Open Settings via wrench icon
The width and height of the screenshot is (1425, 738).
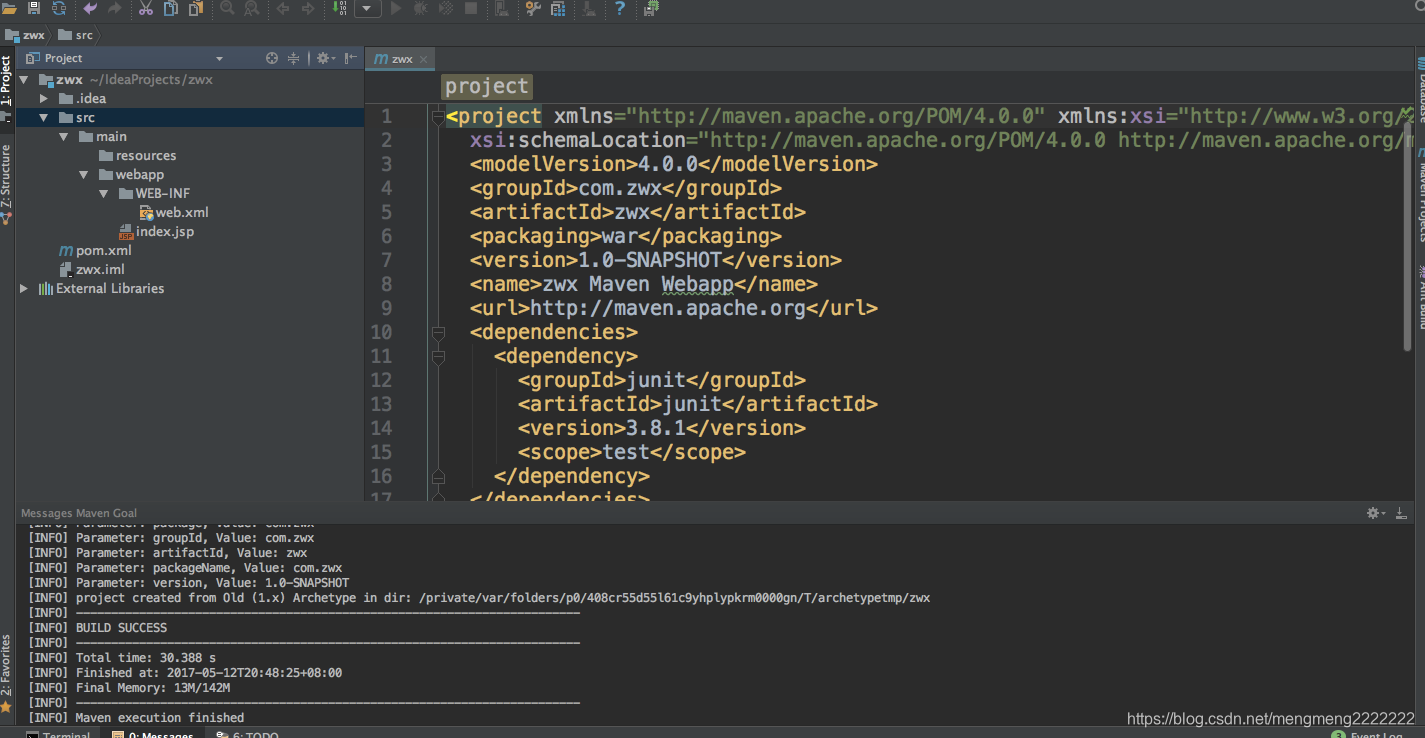point(533,8)
